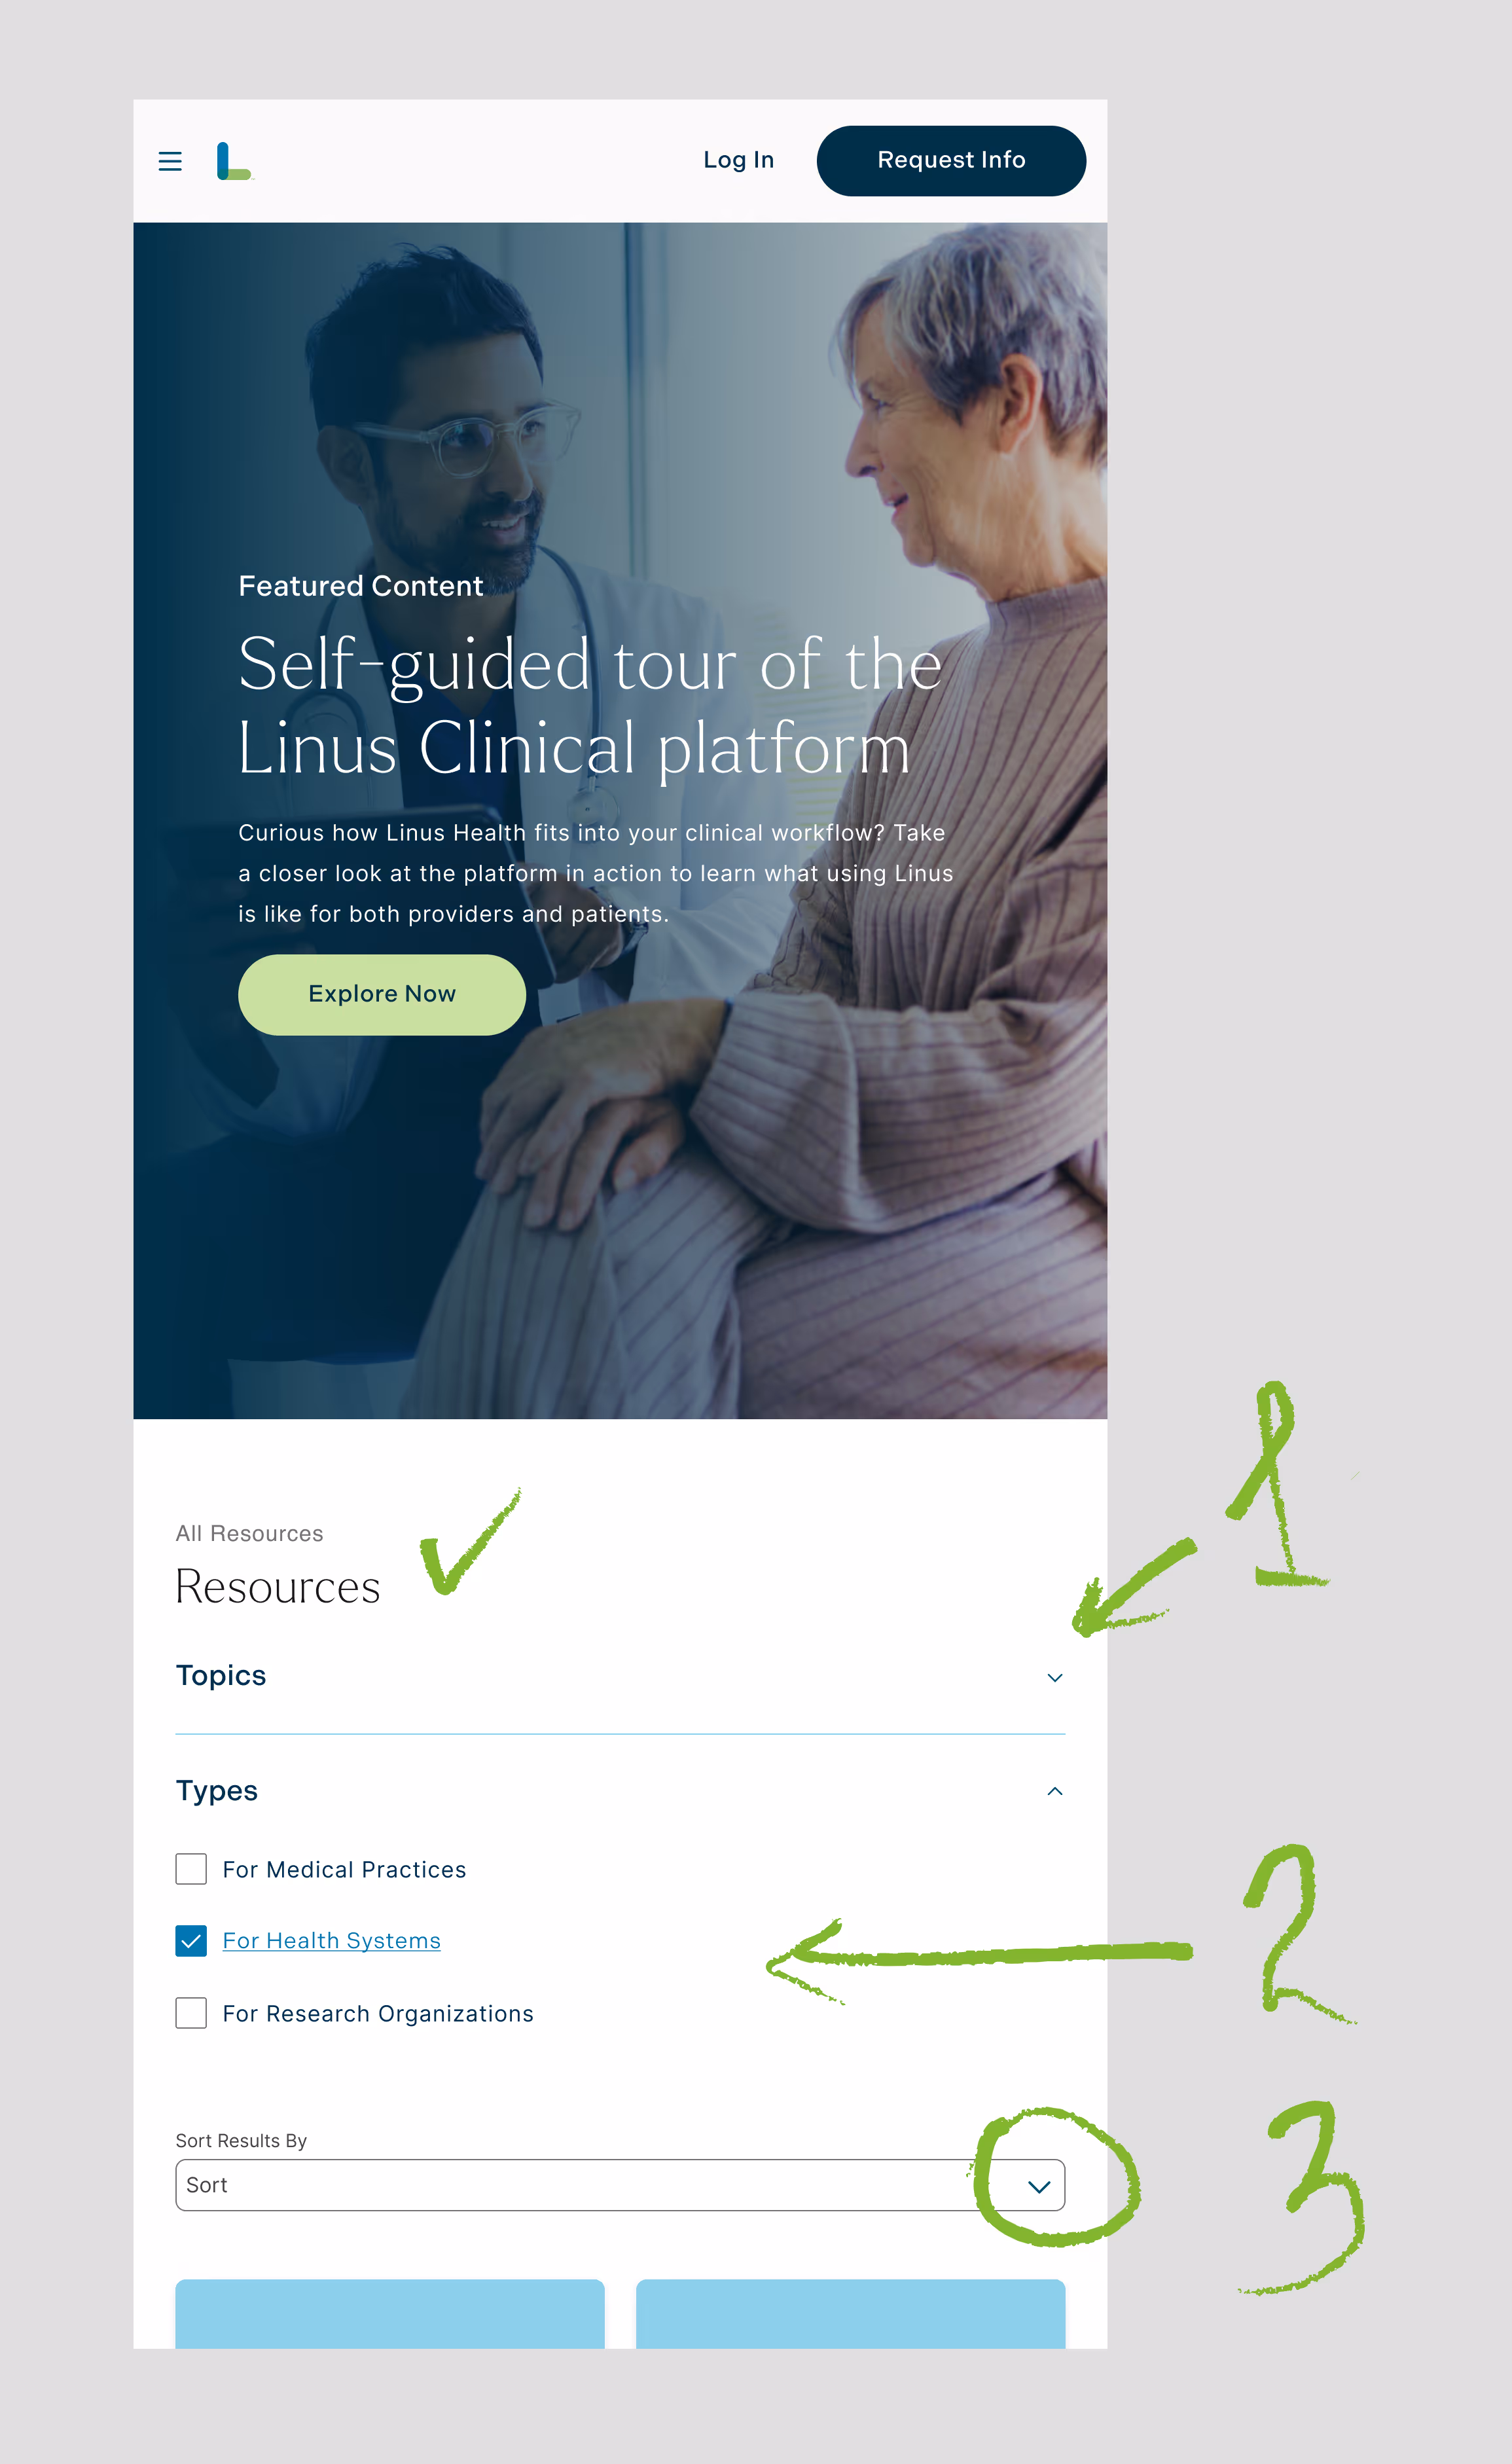This screenshot has width=1512, height=2464.
Task: Click the Self-guided tour headline
Action: (x=590, y=706)
